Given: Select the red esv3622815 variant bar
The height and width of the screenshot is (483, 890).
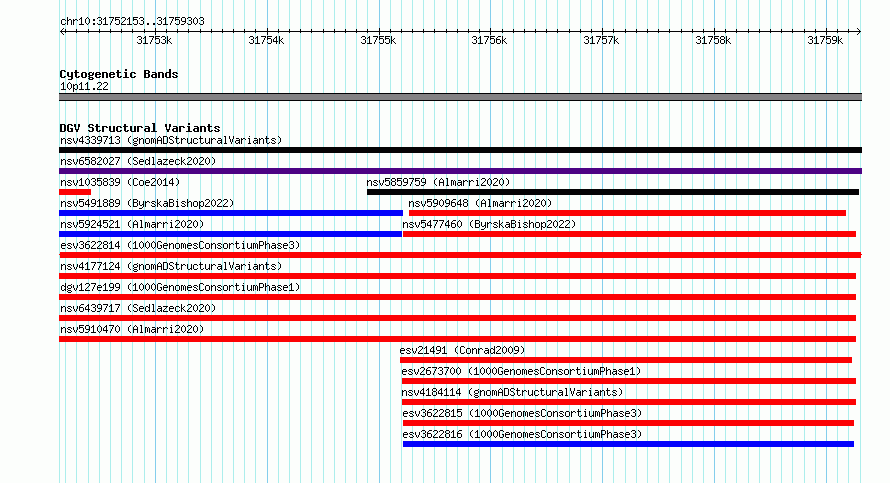Looking at the screenshot, I should [628, 423].
